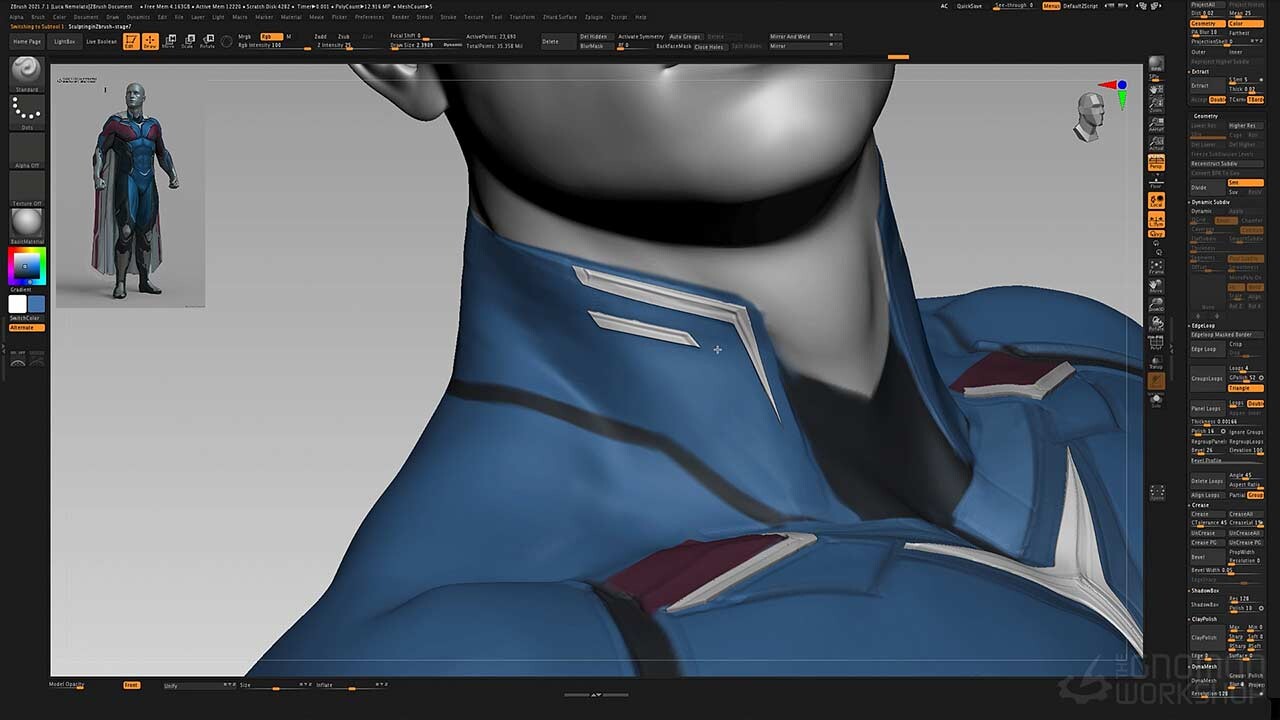Collapse the Crease section
1280x720 pixels.
click(1200, 505)
